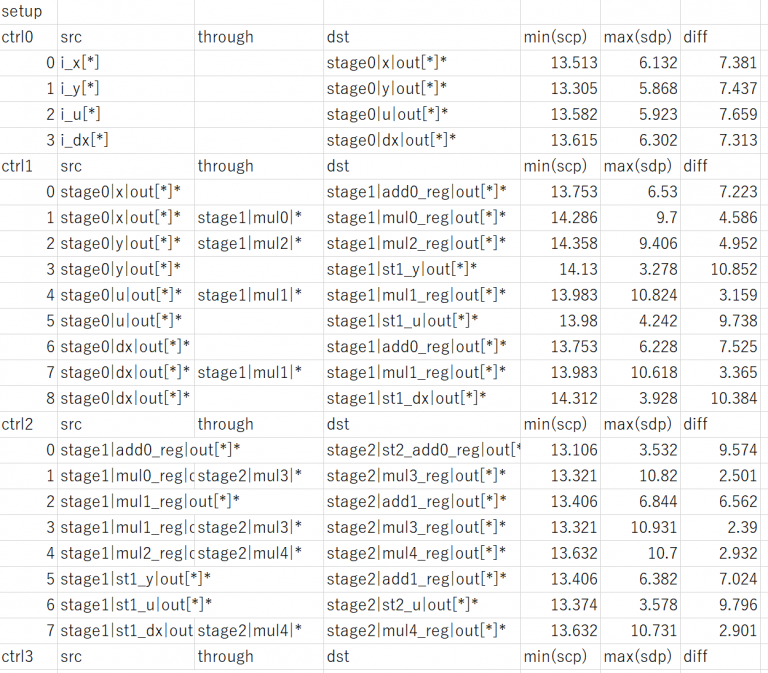Click the 'i_x[*]' source cell
768x673 pixels.
80,63
